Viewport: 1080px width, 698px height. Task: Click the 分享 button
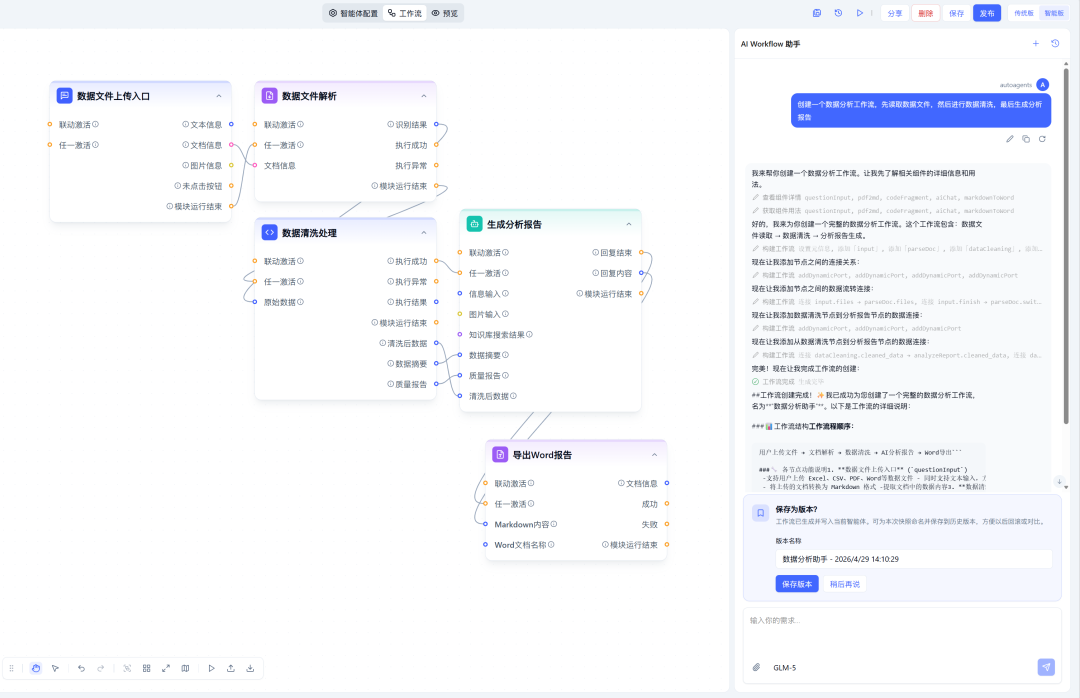[x=895, y=13]
